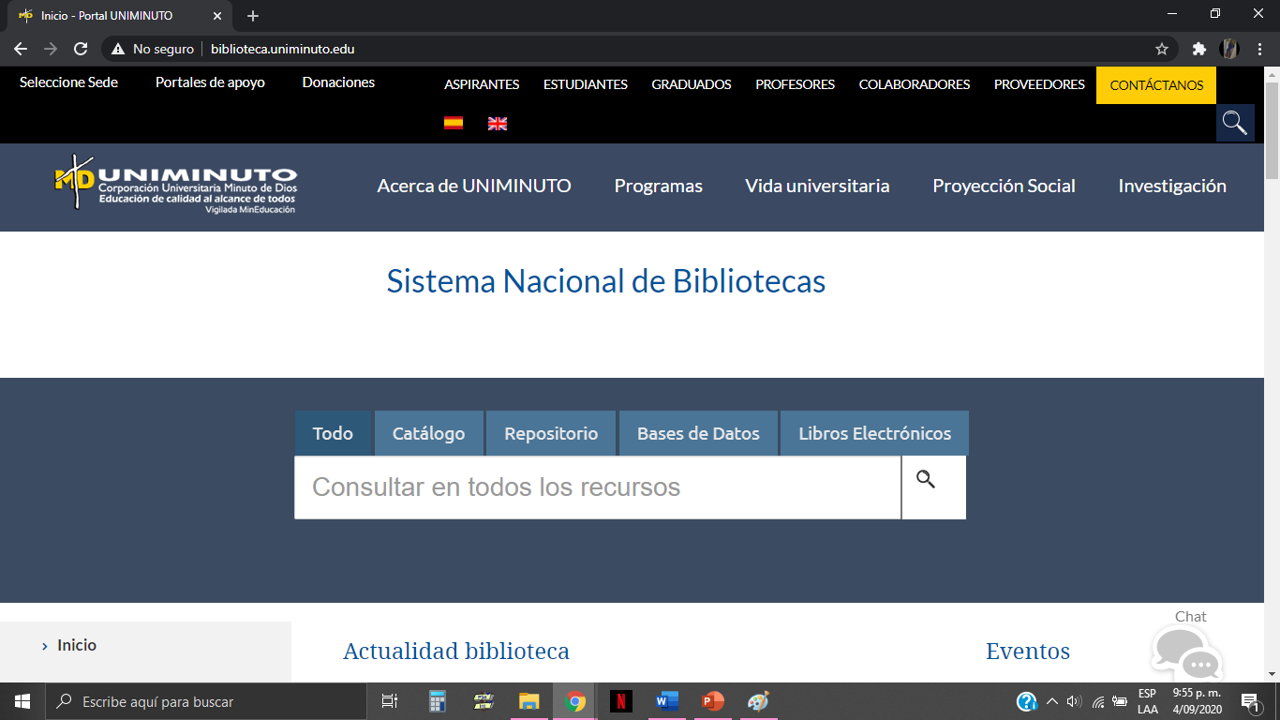Open the Acerca de UNIMINUTO menu
This screenshot has height=720, width=1280.
tap(474, 186)
